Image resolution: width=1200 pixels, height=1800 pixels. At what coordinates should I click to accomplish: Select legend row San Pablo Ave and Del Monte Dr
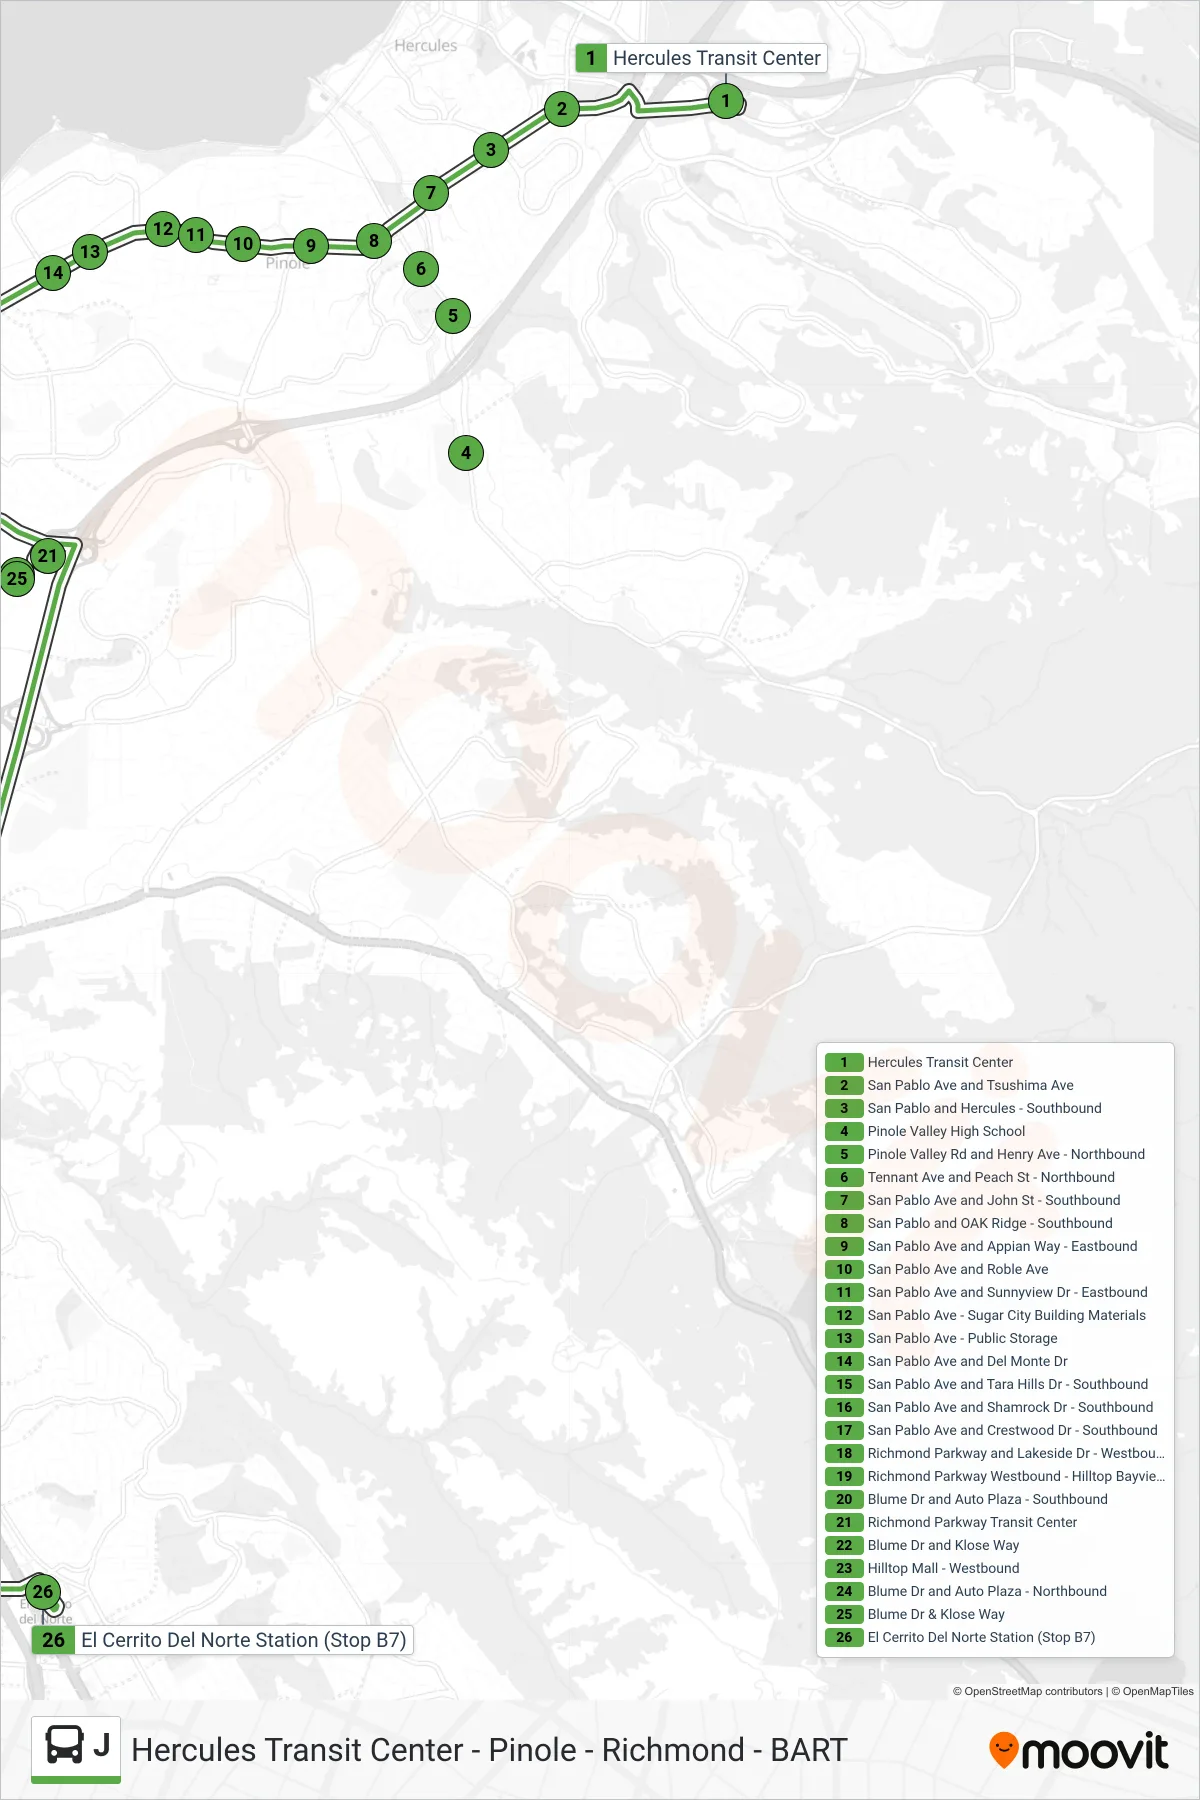pyautogui.click(x=995, y=1361)
